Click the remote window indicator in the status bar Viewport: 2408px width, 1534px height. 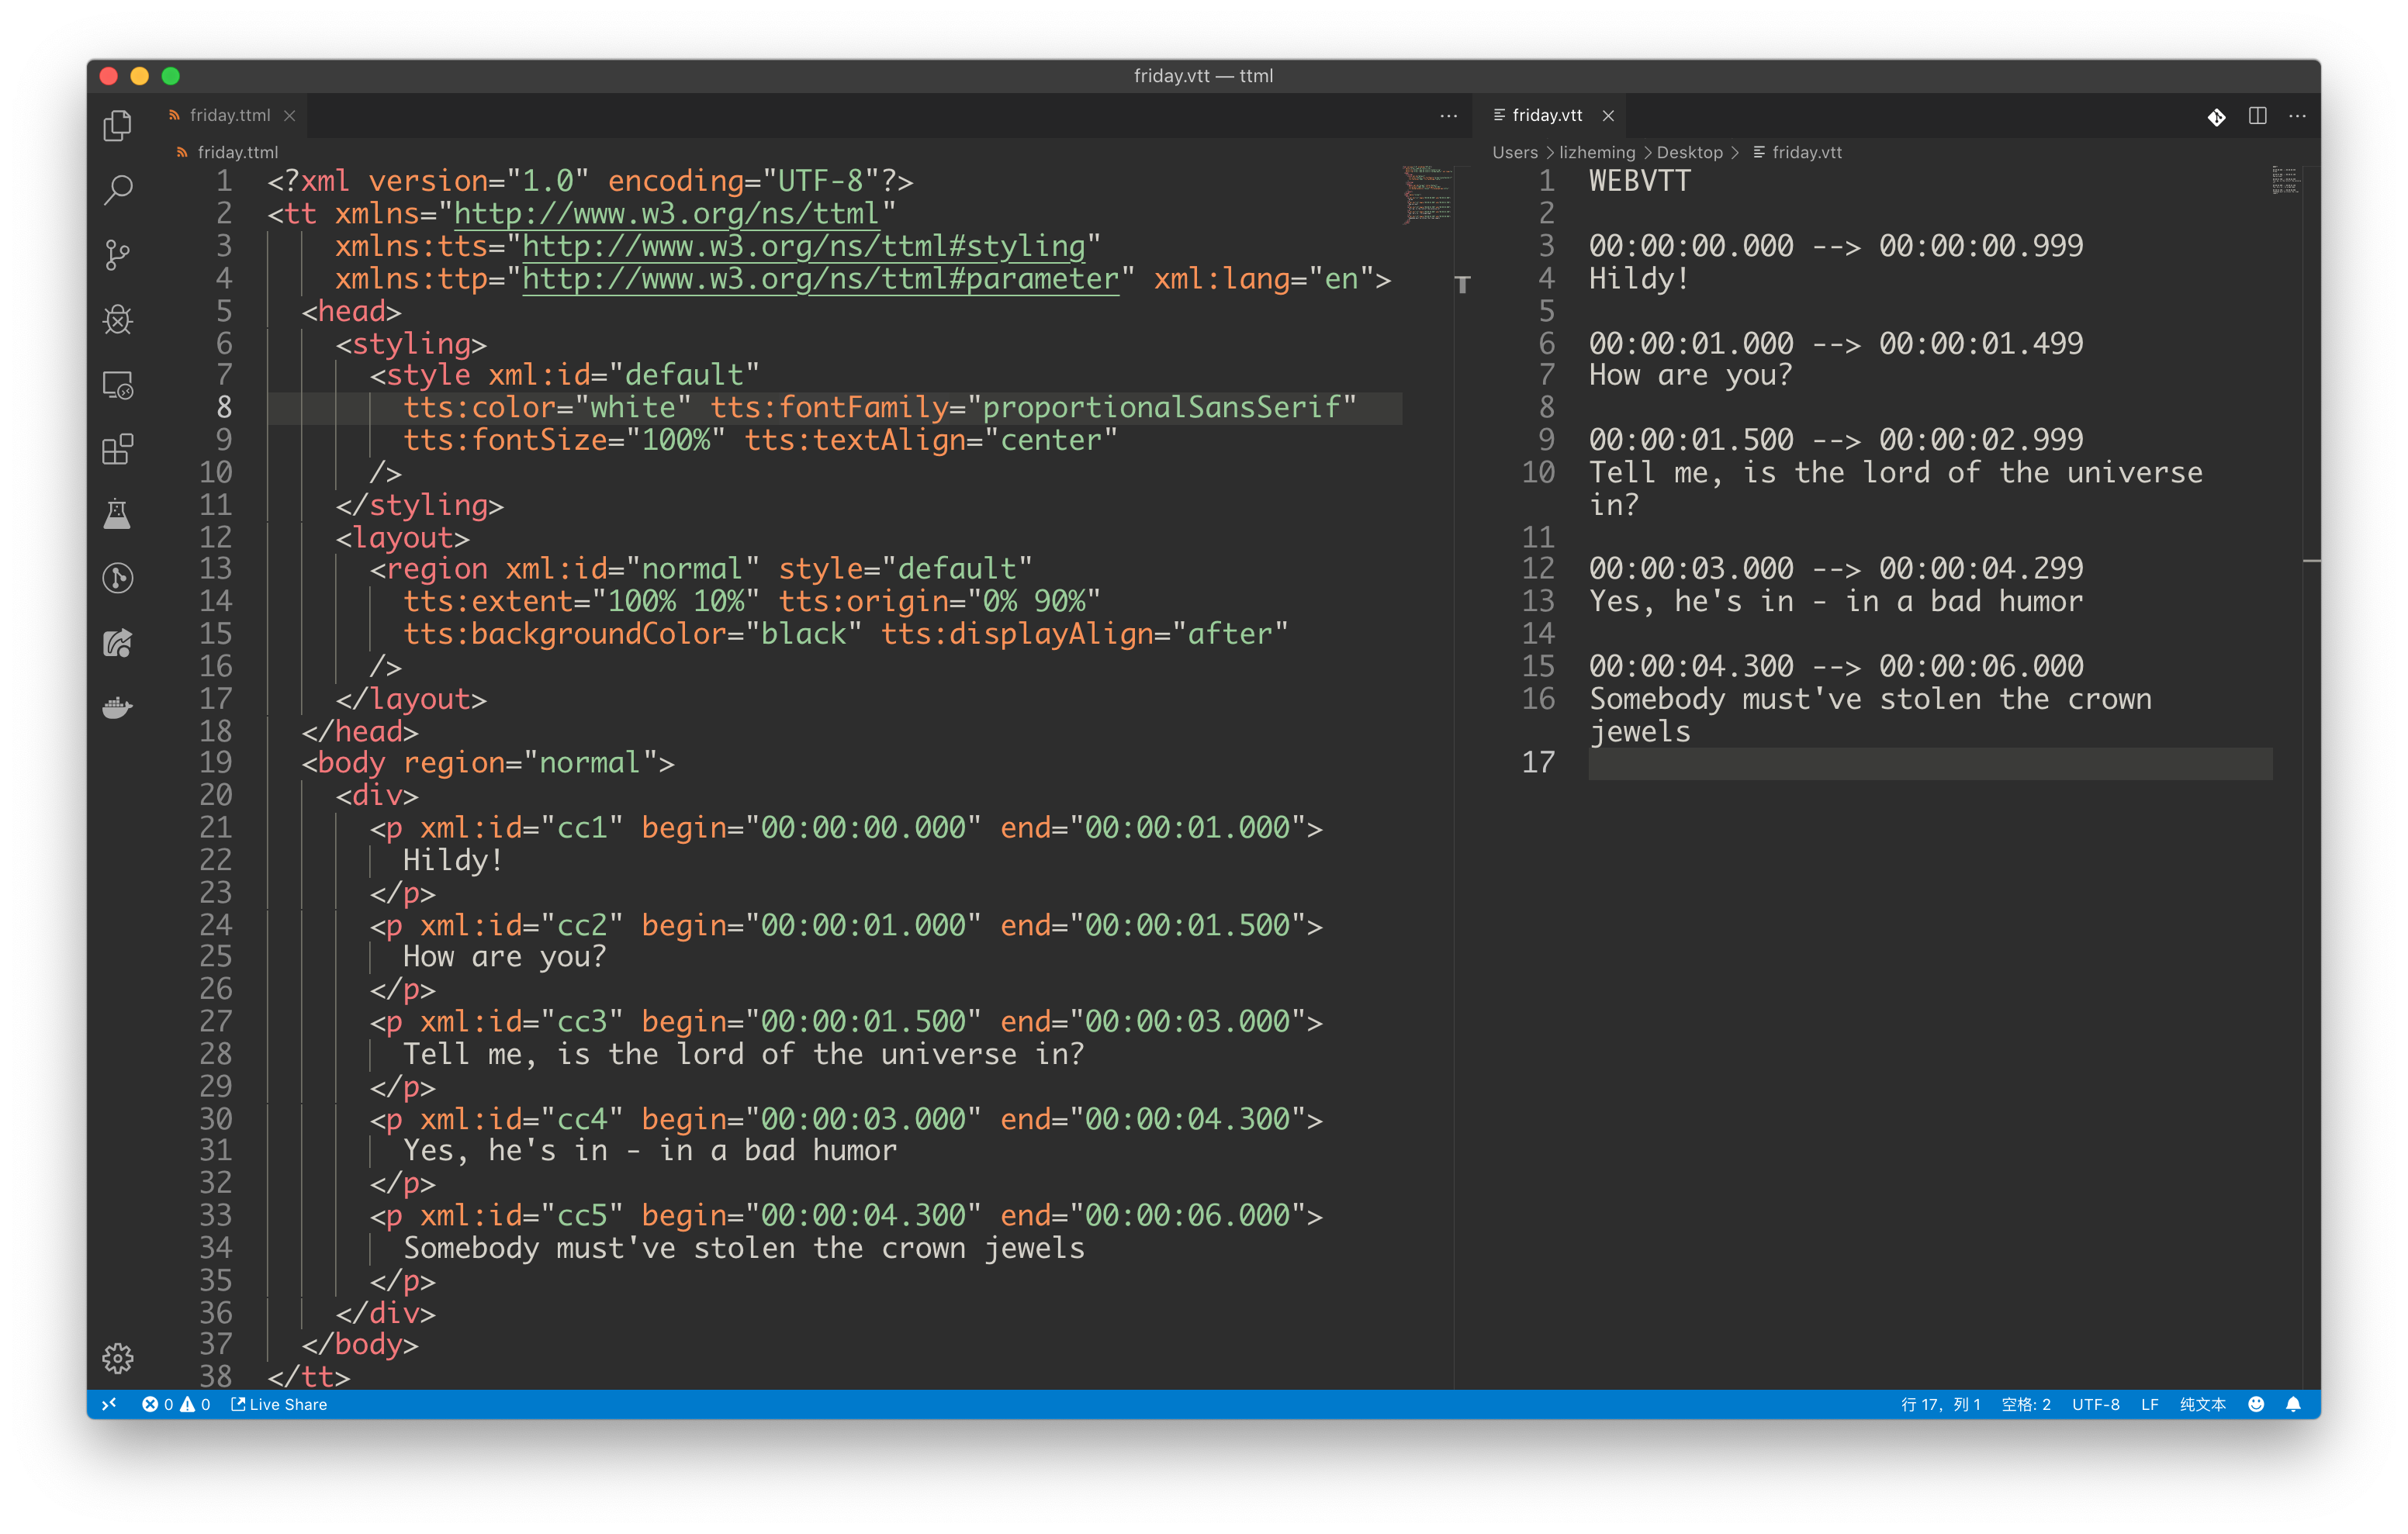pos(109,1404)
